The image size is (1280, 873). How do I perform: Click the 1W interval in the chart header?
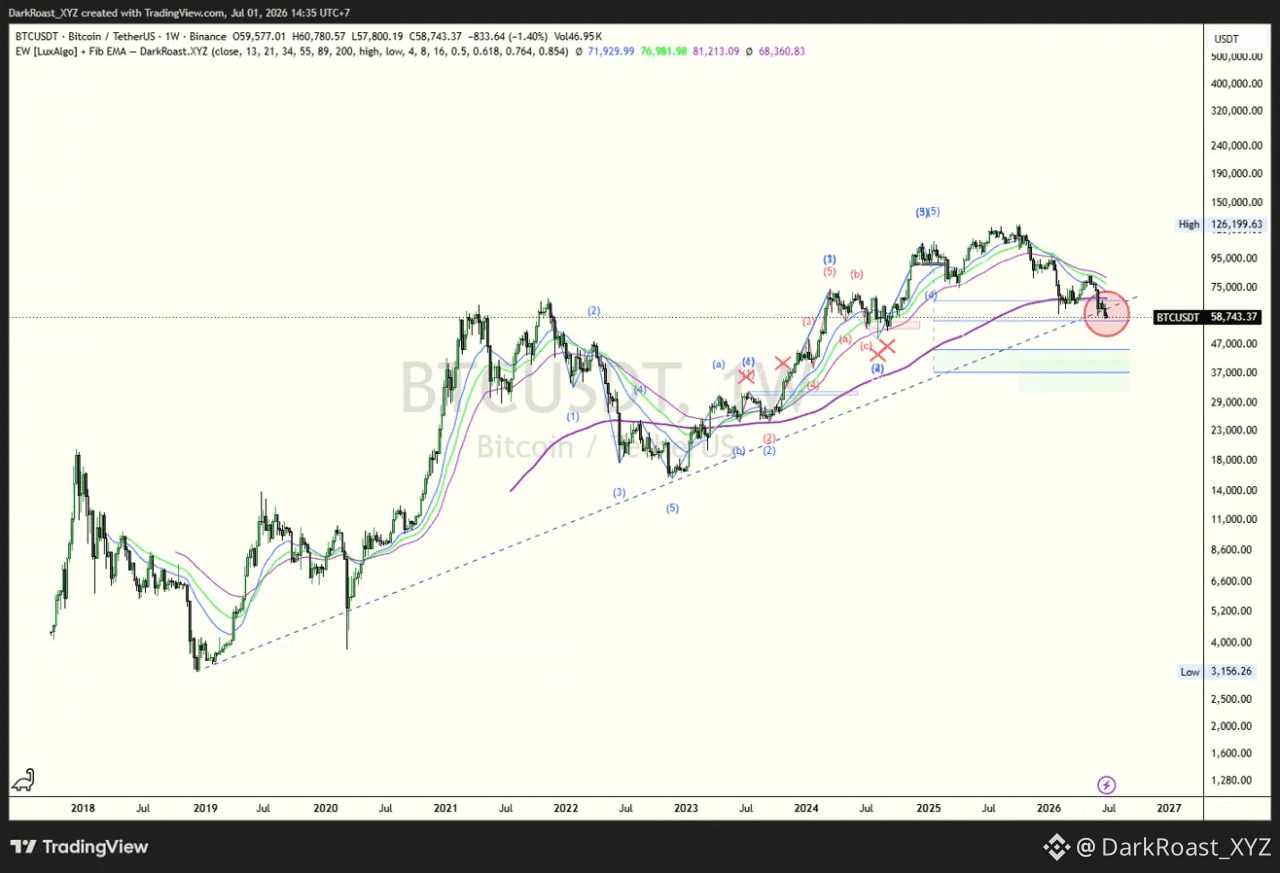pos(170,35)
